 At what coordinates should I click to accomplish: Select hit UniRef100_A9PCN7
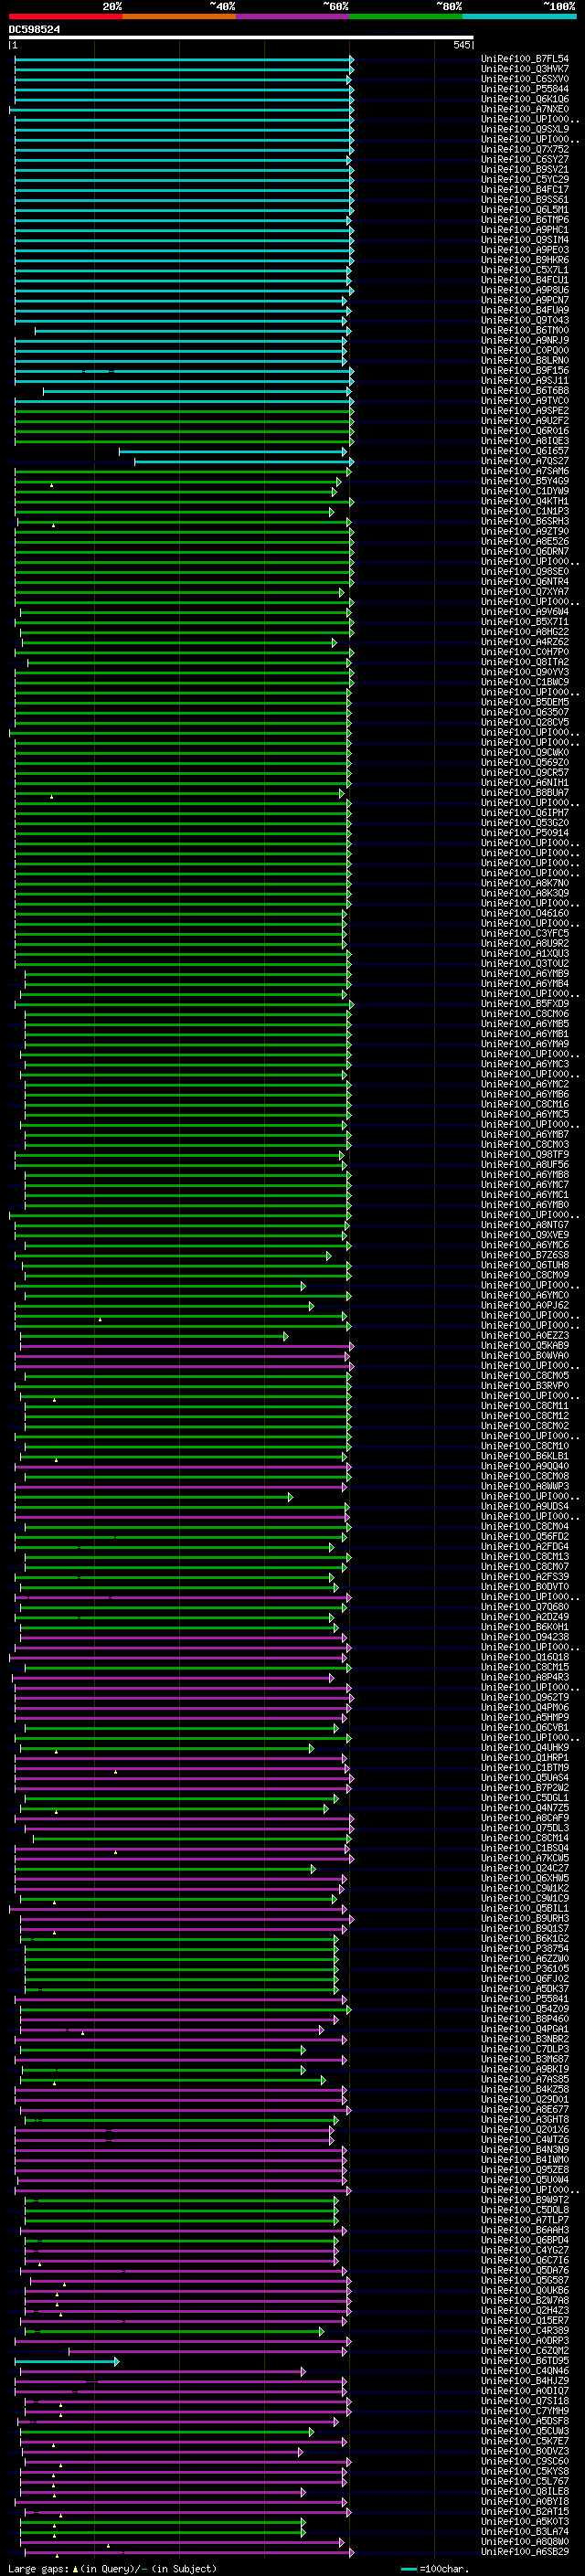(525, 301)
